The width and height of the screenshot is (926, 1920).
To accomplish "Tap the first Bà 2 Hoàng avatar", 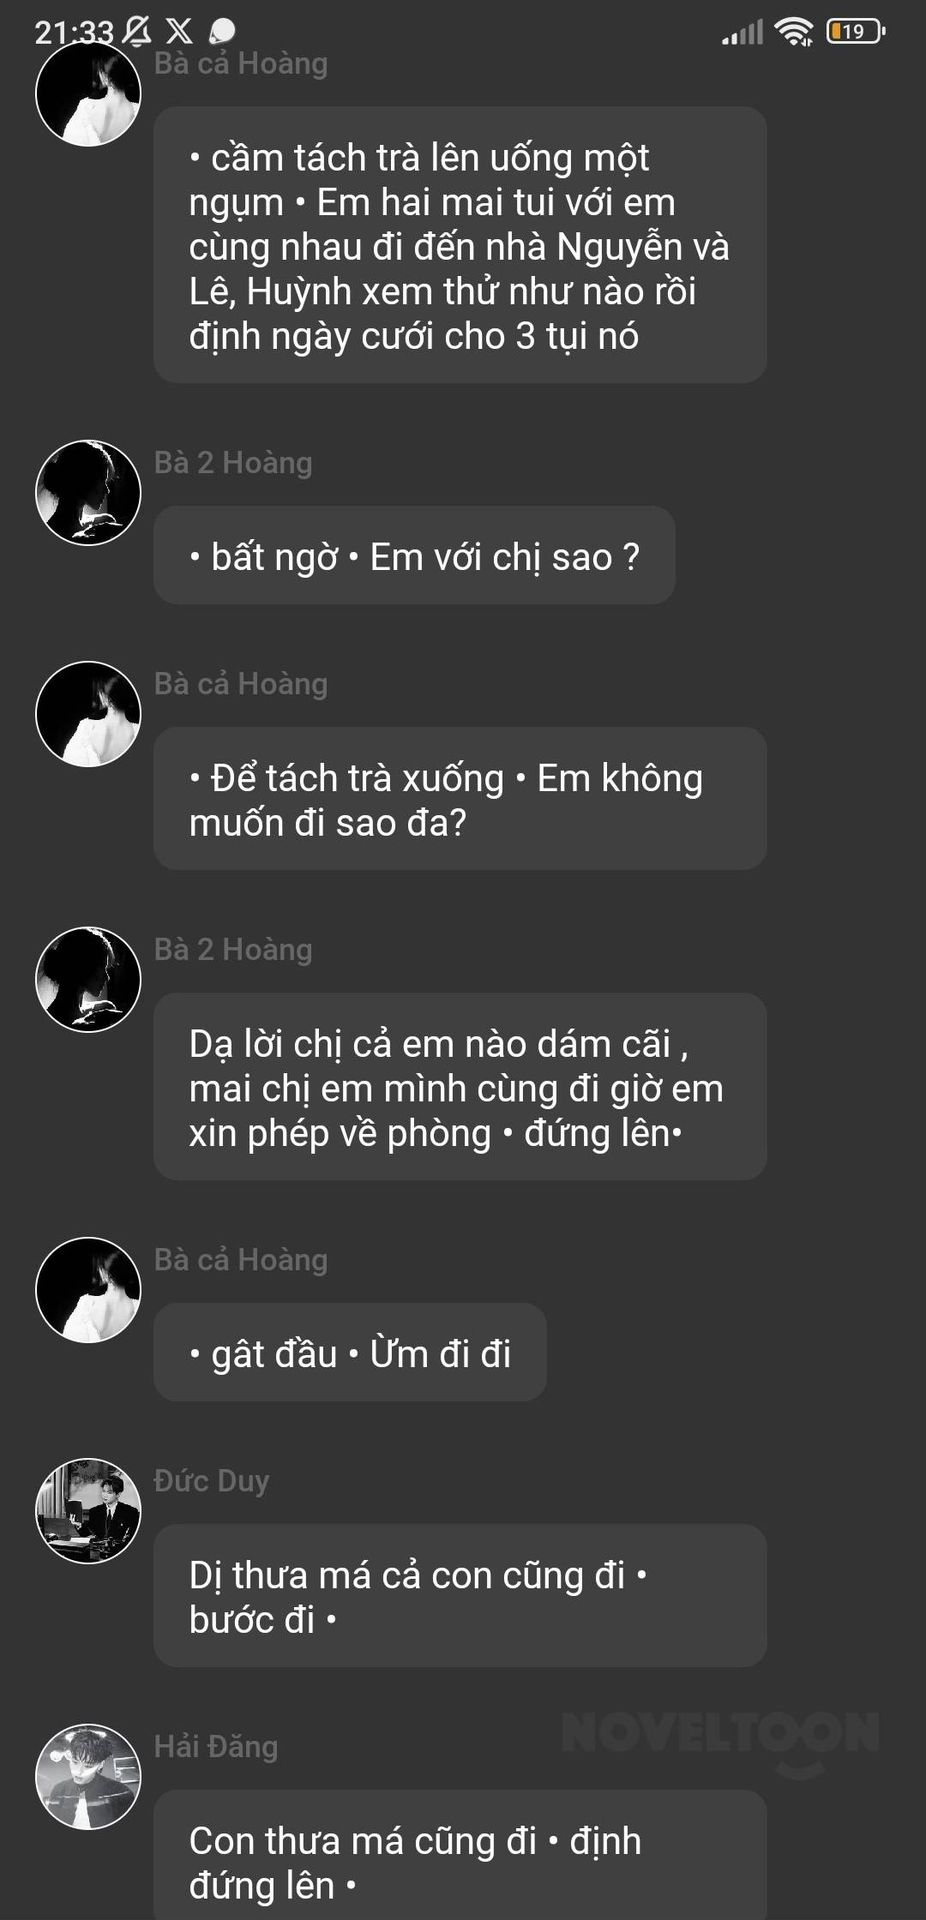I will (88, 493).
